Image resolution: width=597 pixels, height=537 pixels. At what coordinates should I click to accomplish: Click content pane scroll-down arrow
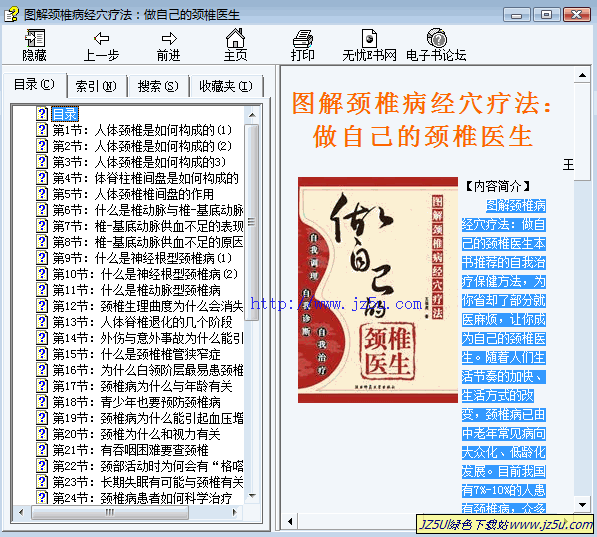point(582,505)
